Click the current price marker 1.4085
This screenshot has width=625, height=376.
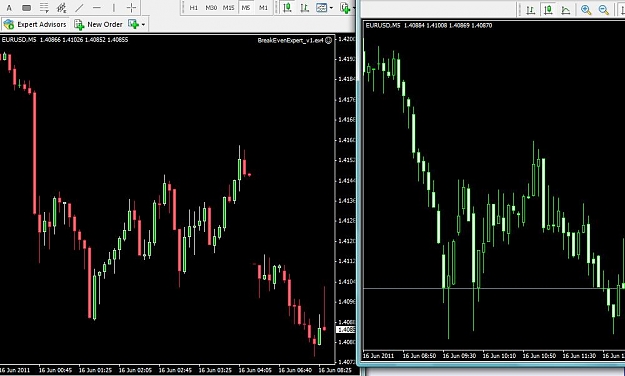(346, 330)
